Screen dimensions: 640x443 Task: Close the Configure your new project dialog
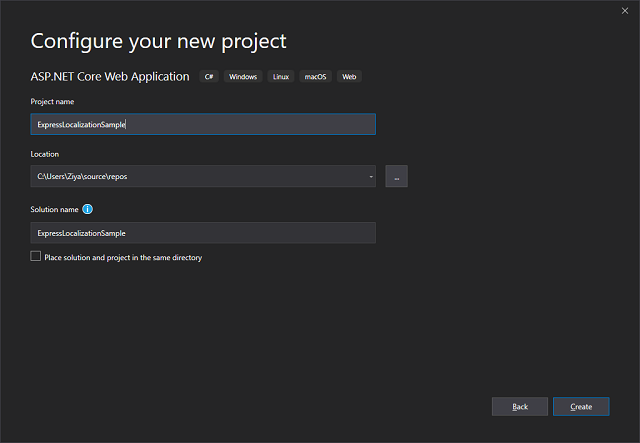pyautogui.click(x=625, y=10)
